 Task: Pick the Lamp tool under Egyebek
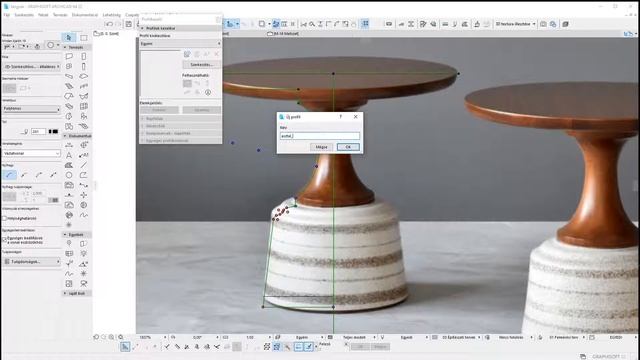tap(84, 253)
